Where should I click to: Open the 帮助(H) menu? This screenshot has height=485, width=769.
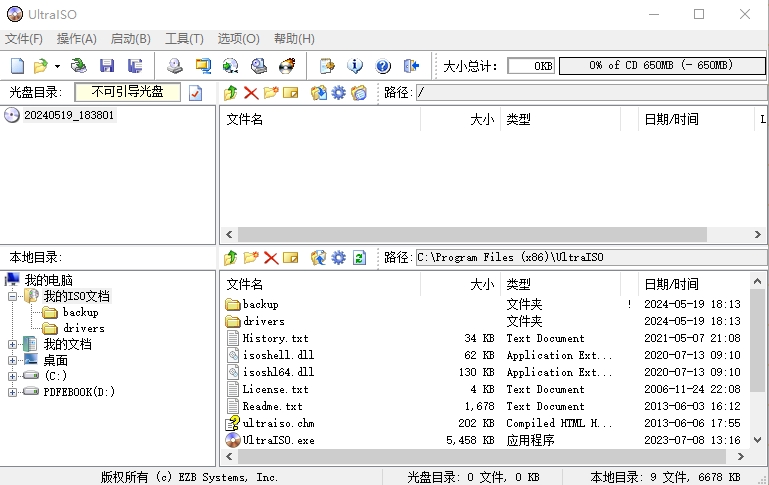[x=294, y=39]
